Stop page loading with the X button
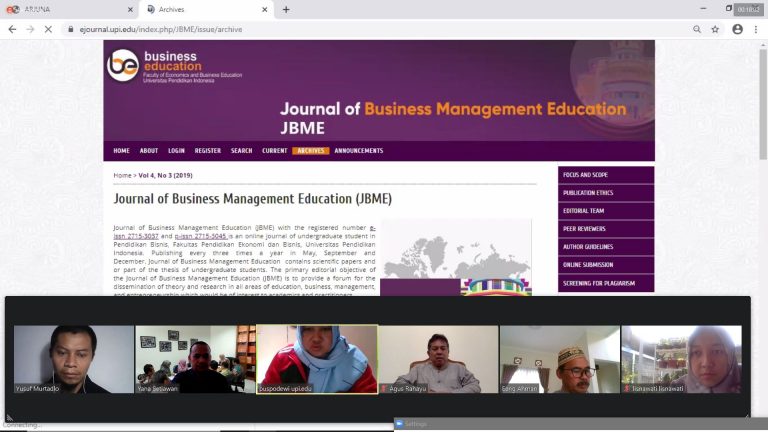This screenshot has height=432, width=768. pyautogui.click(x=48, y=29)
